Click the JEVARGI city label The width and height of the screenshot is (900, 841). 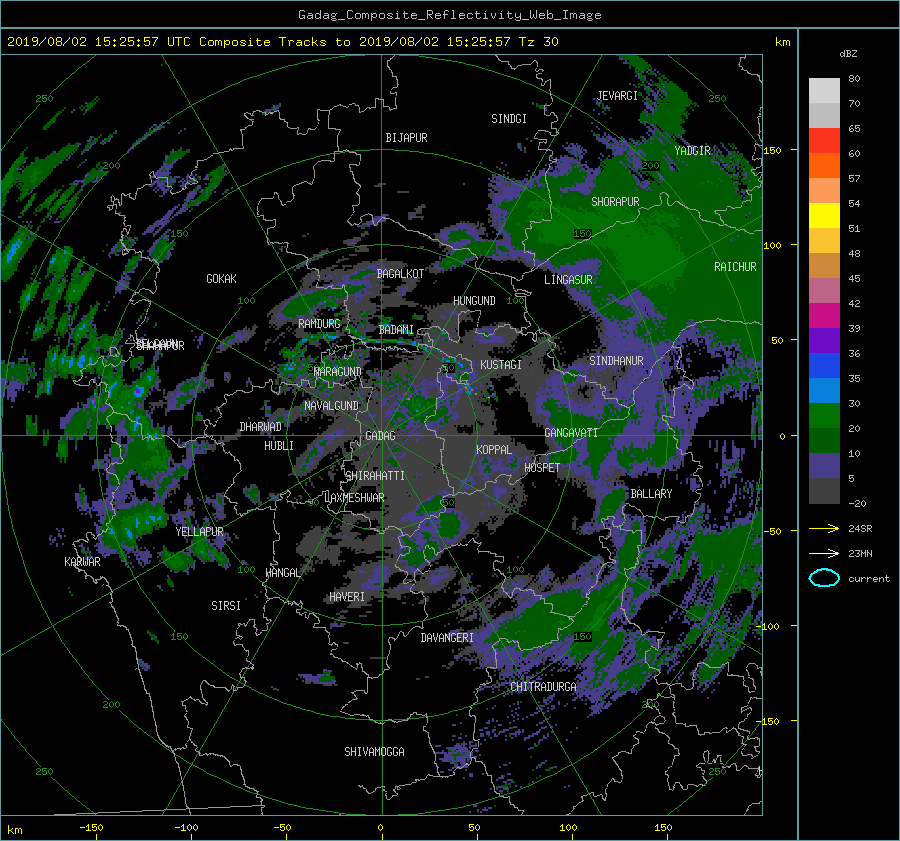point(617,96)
